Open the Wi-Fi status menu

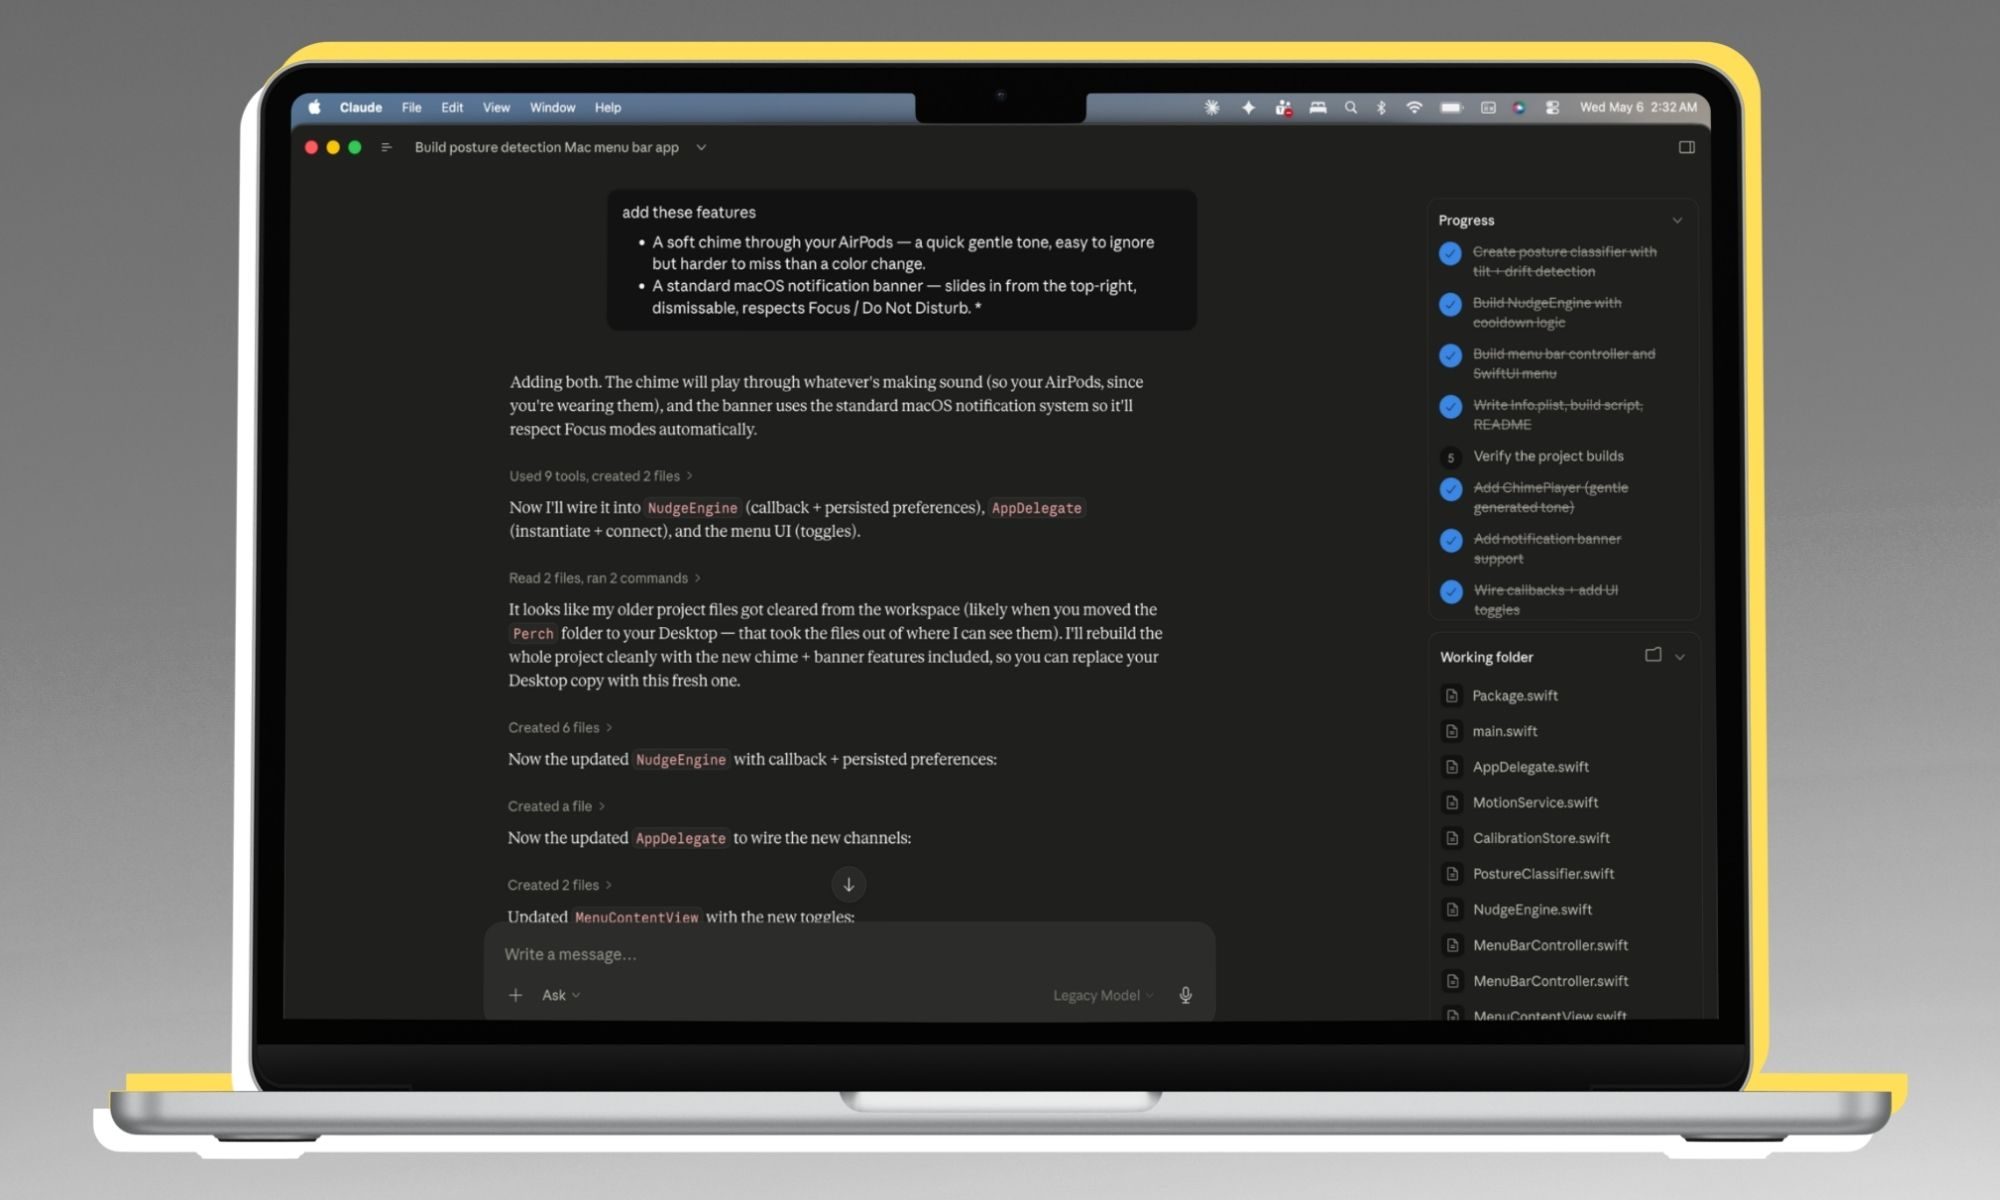tap(1414, 107)
